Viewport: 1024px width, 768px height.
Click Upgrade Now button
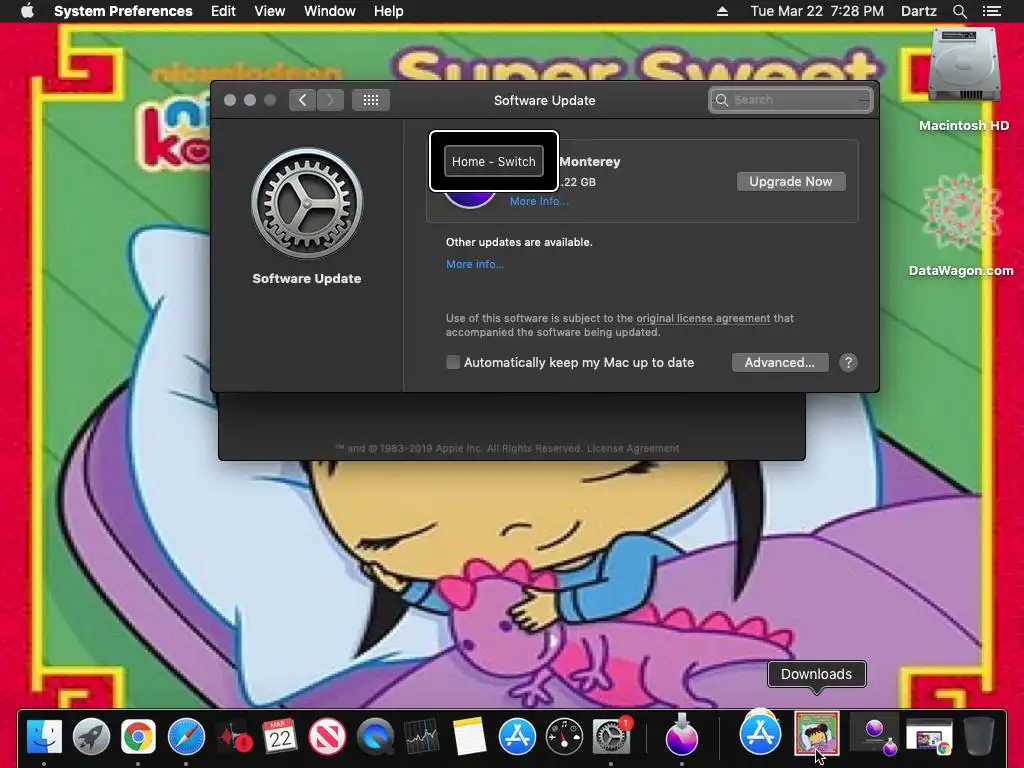[x=791, y=182]
